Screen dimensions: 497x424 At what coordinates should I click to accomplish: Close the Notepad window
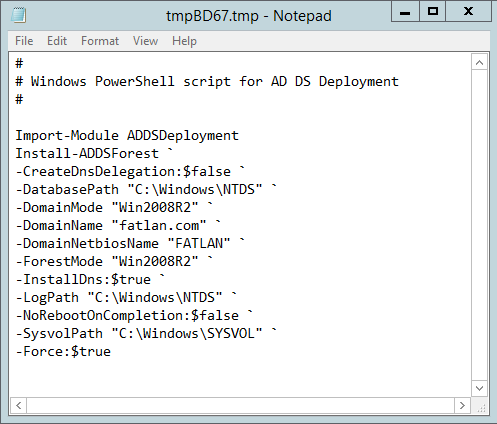(x=468, y=12)
